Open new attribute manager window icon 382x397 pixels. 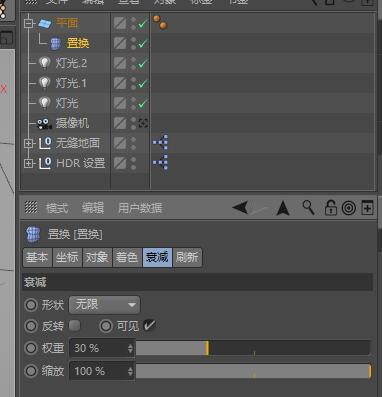point(367,208)
